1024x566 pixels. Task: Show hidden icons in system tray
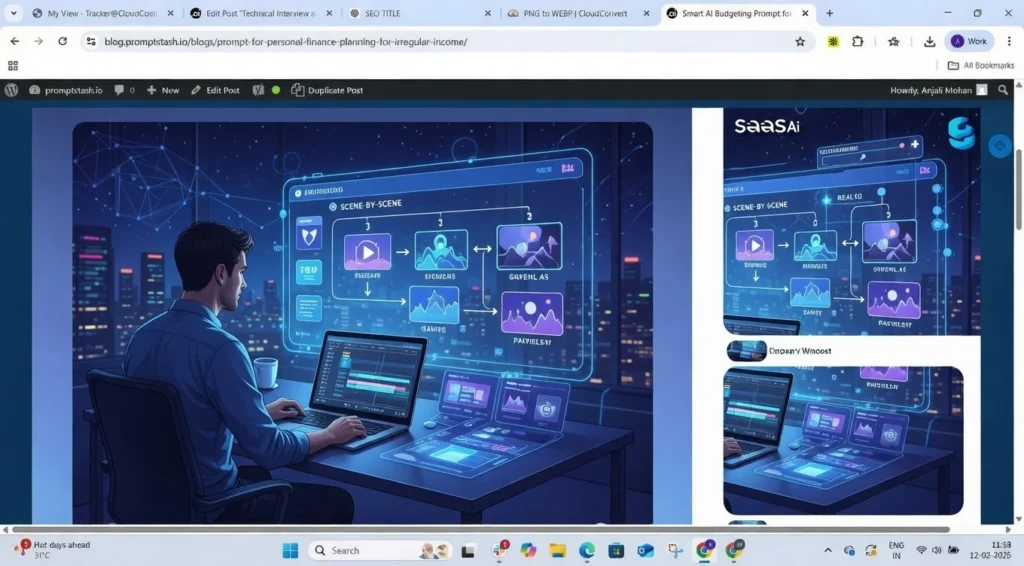(827, 551)
